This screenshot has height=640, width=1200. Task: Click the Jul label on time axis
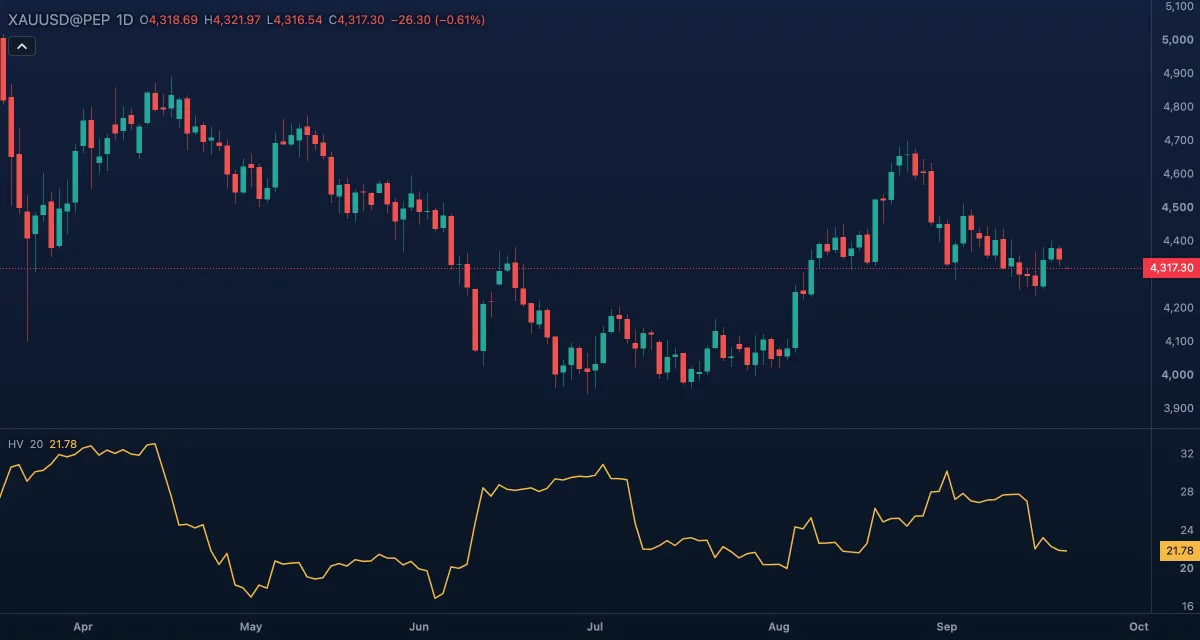coord(595,627)
